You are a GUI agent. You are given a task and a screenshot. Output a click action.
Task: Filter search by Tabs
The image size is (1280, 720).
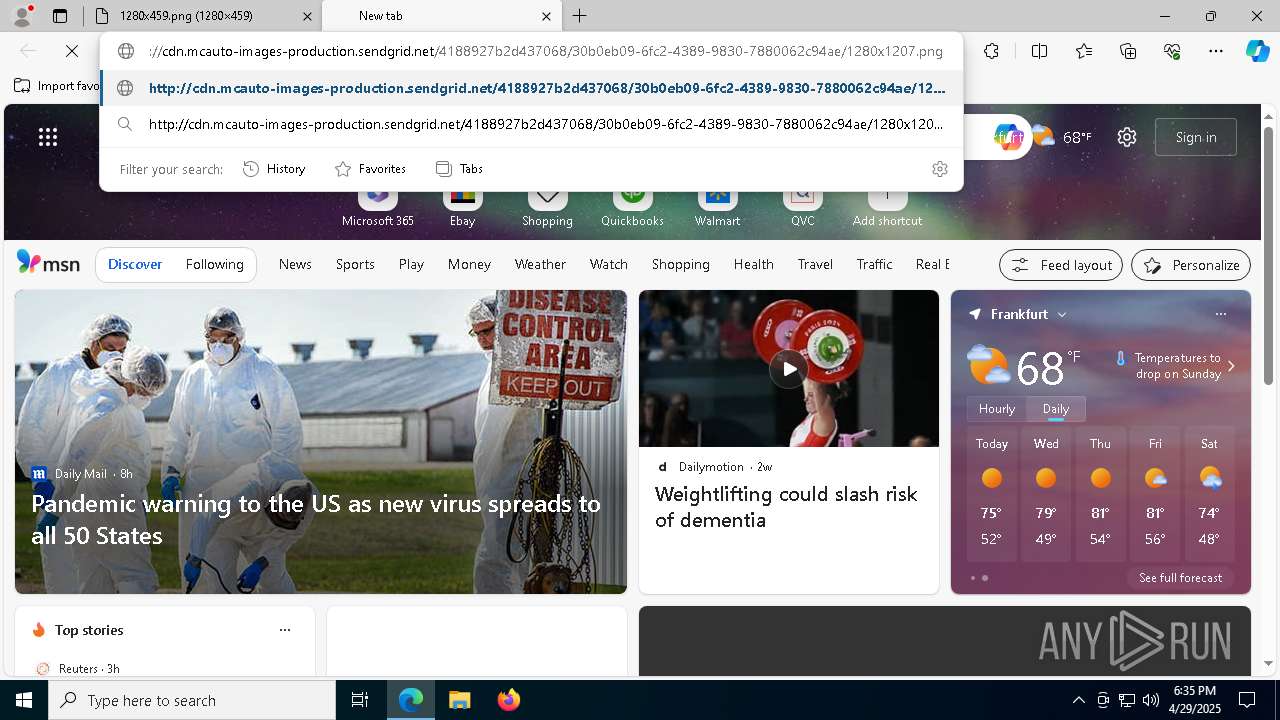[460, 169]
